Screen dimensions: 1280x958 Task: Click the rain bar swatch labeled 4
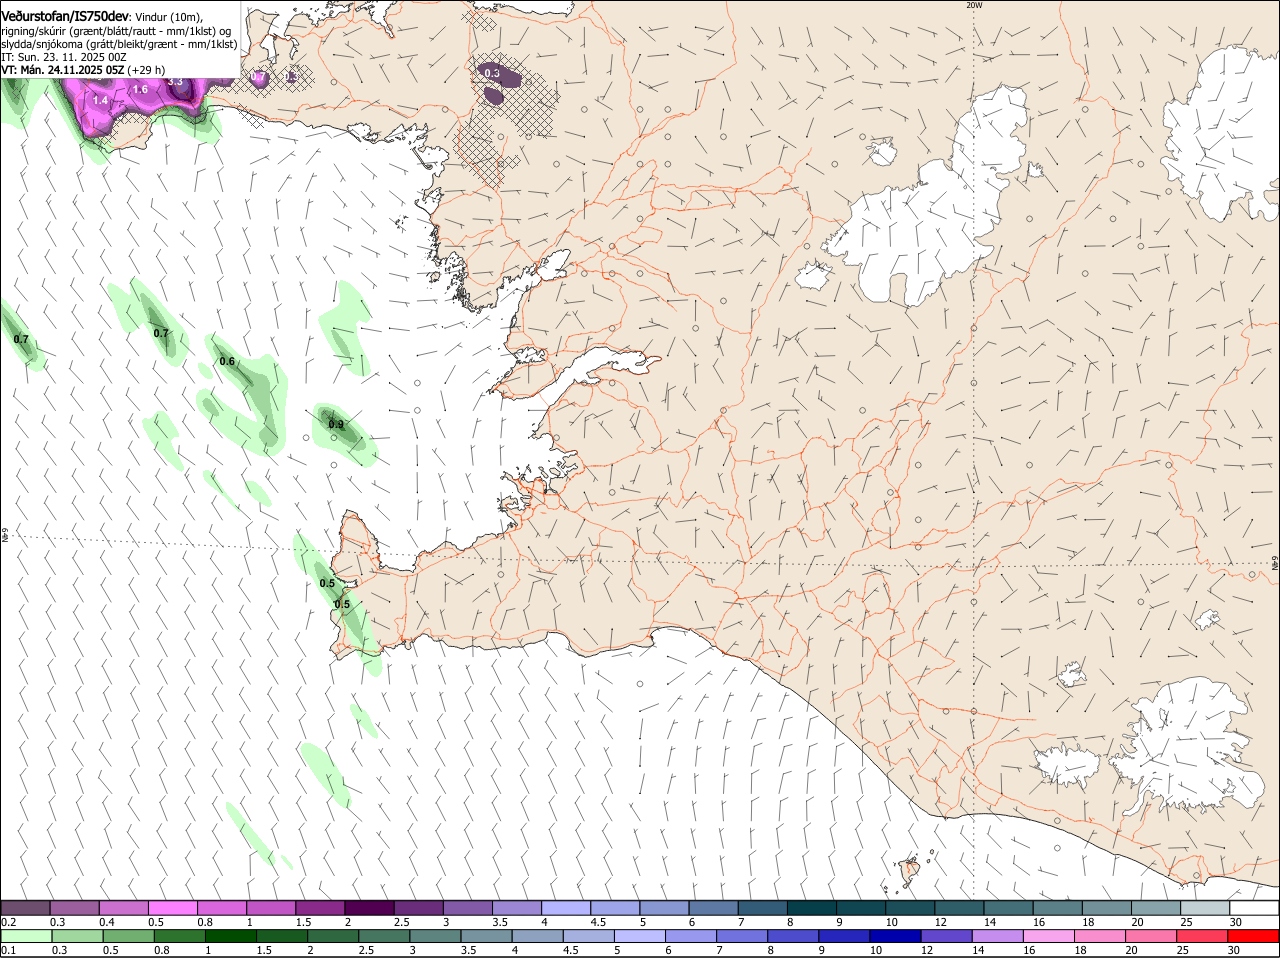537,936
